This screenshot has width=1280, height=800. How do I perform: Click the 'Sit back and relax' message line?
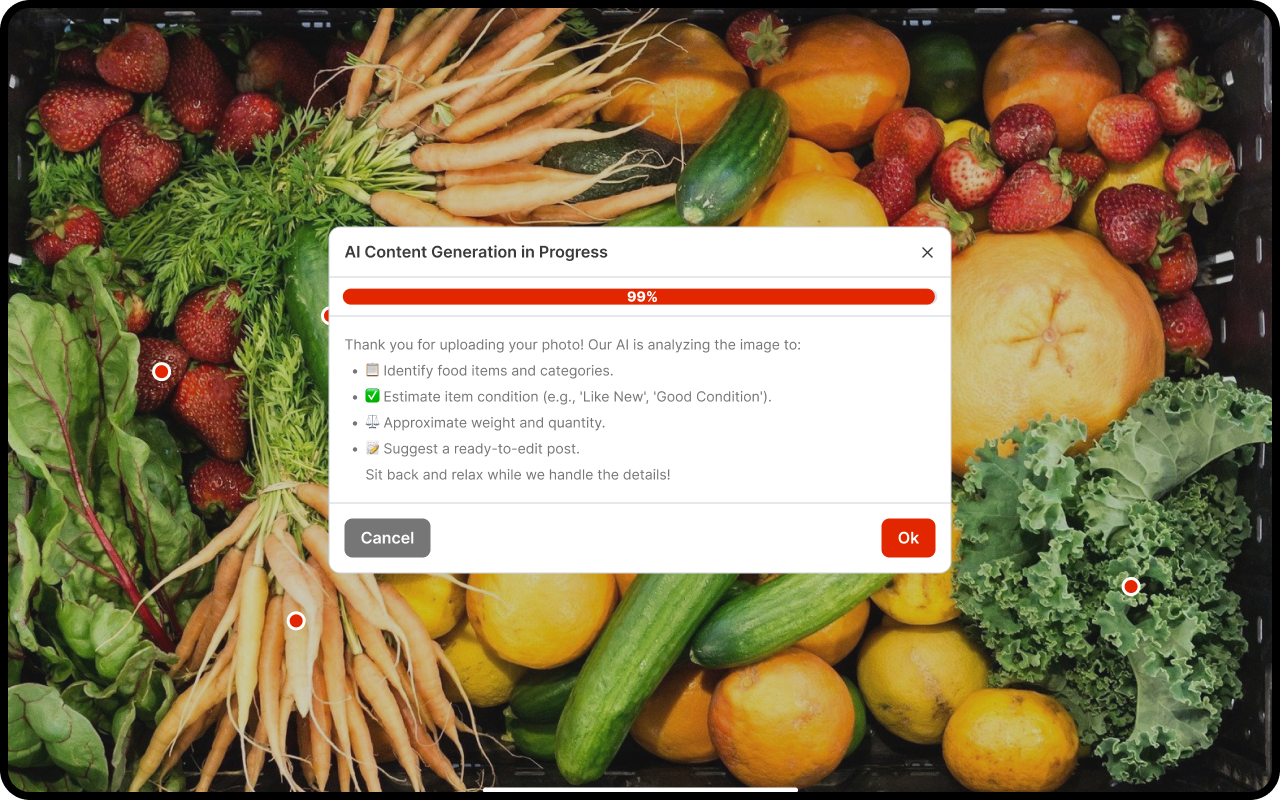click(x=518, y=475)
